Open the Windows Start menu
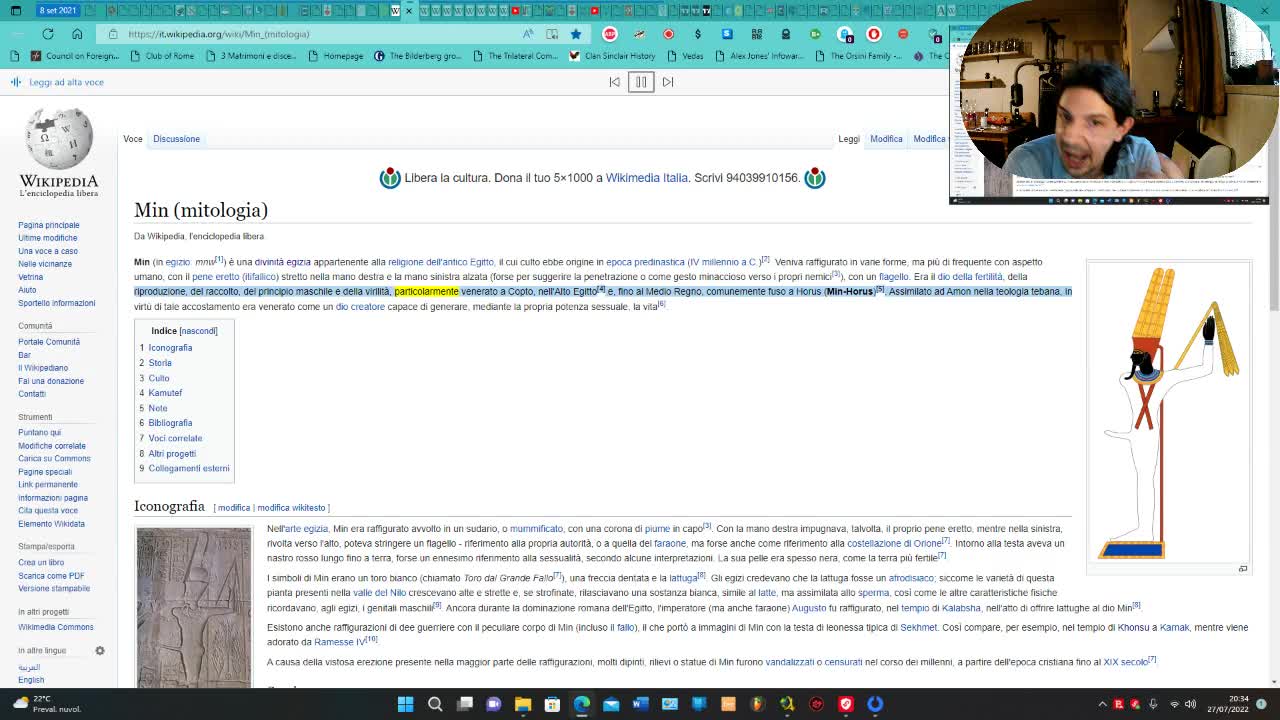The width and height of the screenshot is (1280, 720). click(x=405, y=704)
